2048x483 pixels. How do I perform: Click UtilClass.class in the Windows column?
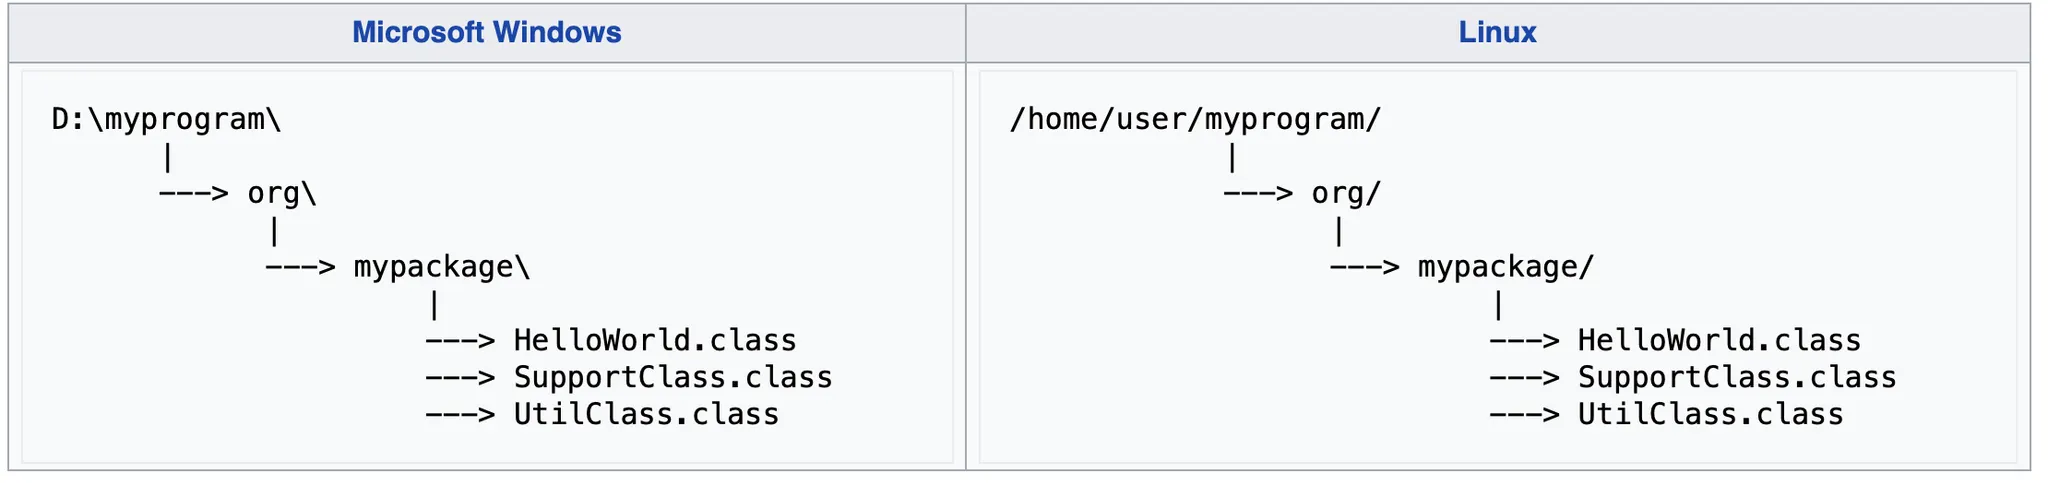tap(646, 415)
